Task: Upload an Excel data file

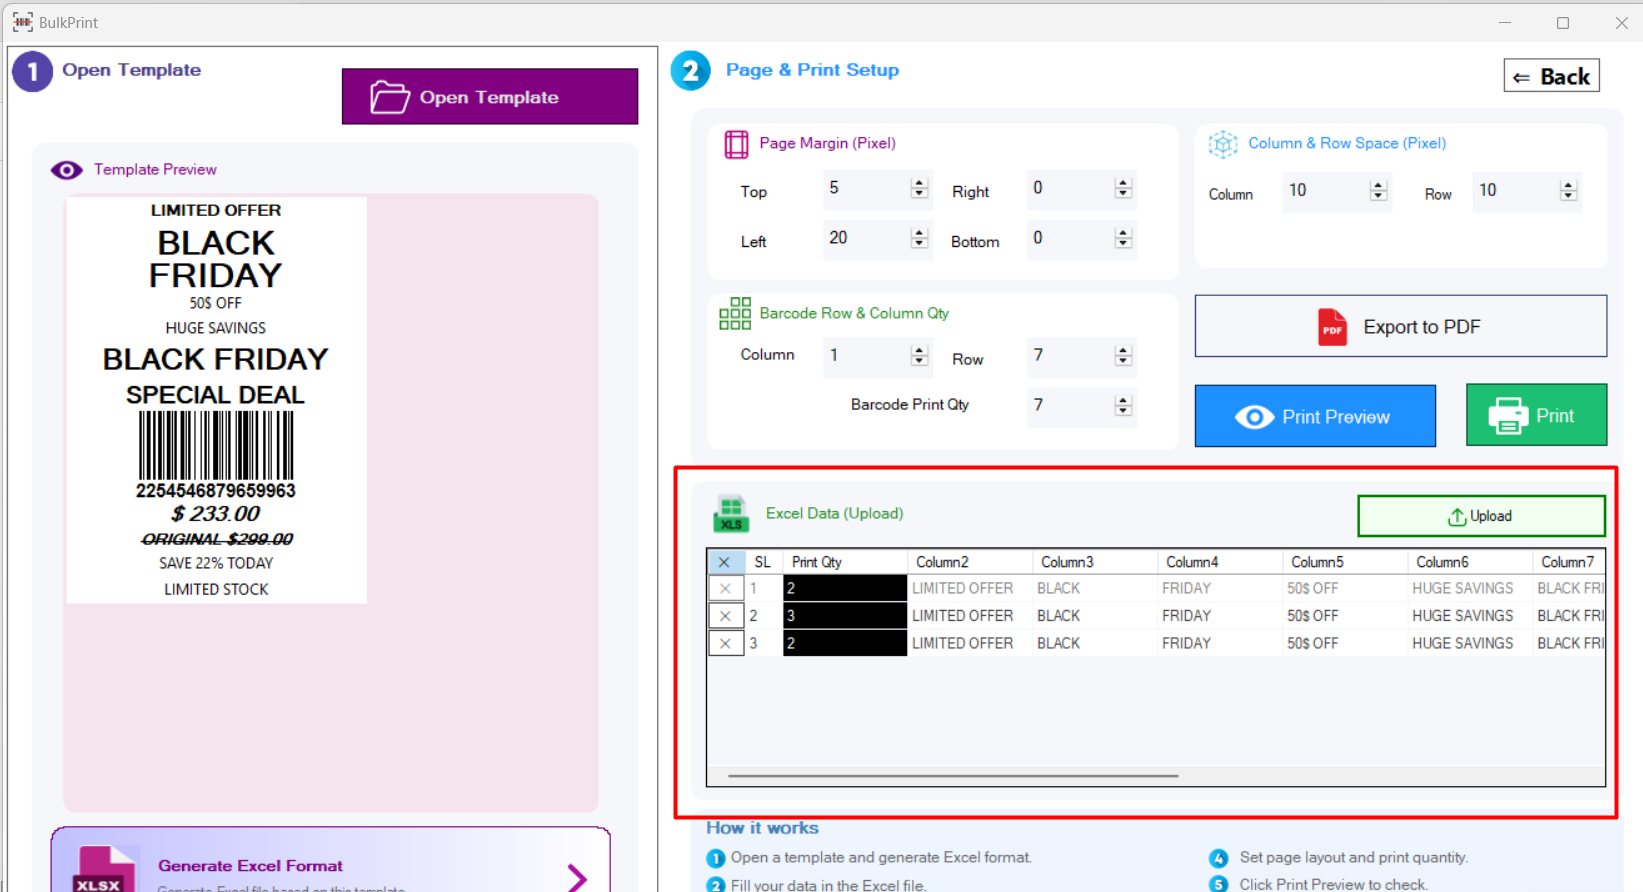Action: pos(1481,516)
